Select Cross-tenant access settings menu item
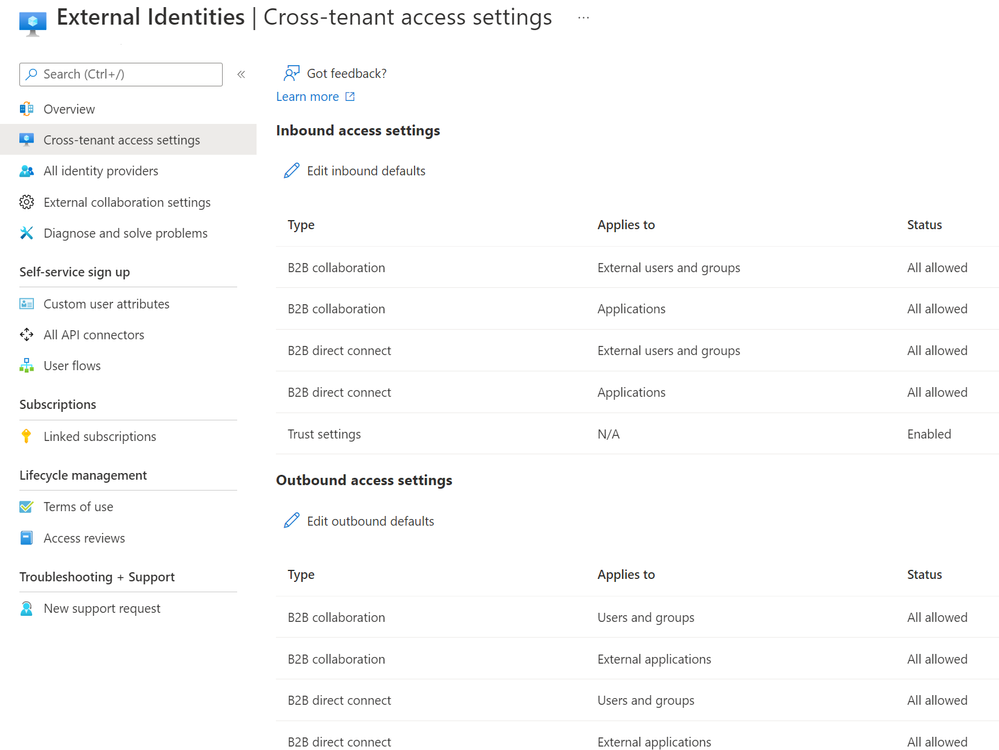The width and height of the screenshot is (999, 750). coord(128,140)
